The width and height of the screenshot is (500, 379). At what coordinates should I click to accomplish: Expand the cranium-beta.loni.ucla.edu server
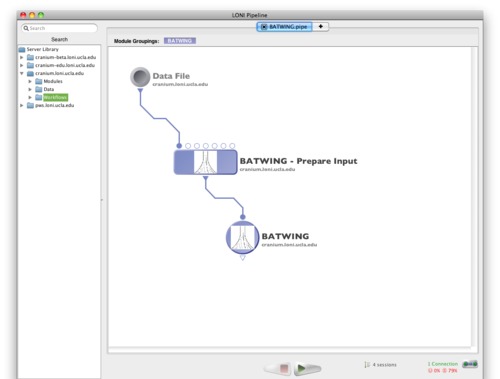[22, 57]
